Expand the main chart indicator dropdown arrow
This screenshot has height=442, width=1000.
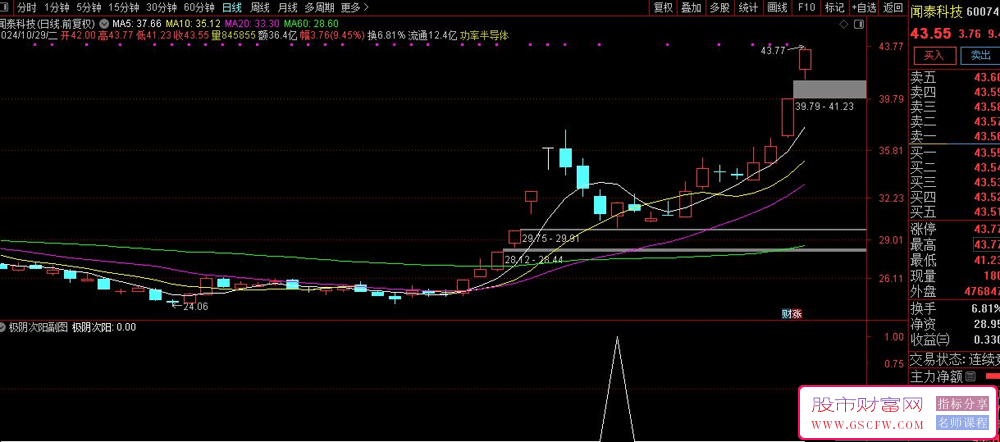point(104,24)
